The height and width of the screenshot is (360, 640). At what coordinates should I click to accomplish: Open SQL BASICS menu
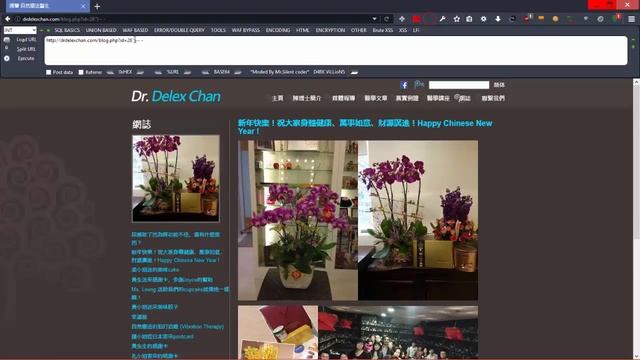(x=67, y=30)
